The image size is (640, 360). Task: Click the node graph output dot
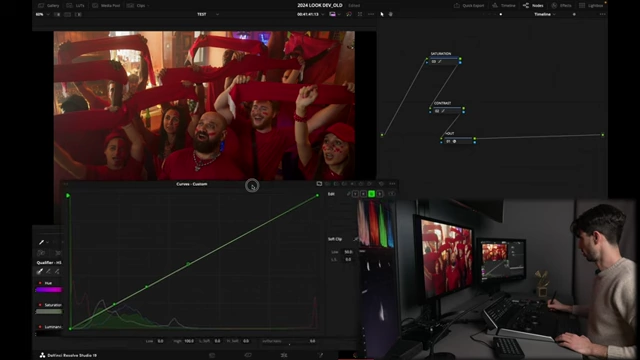[603, 135]
